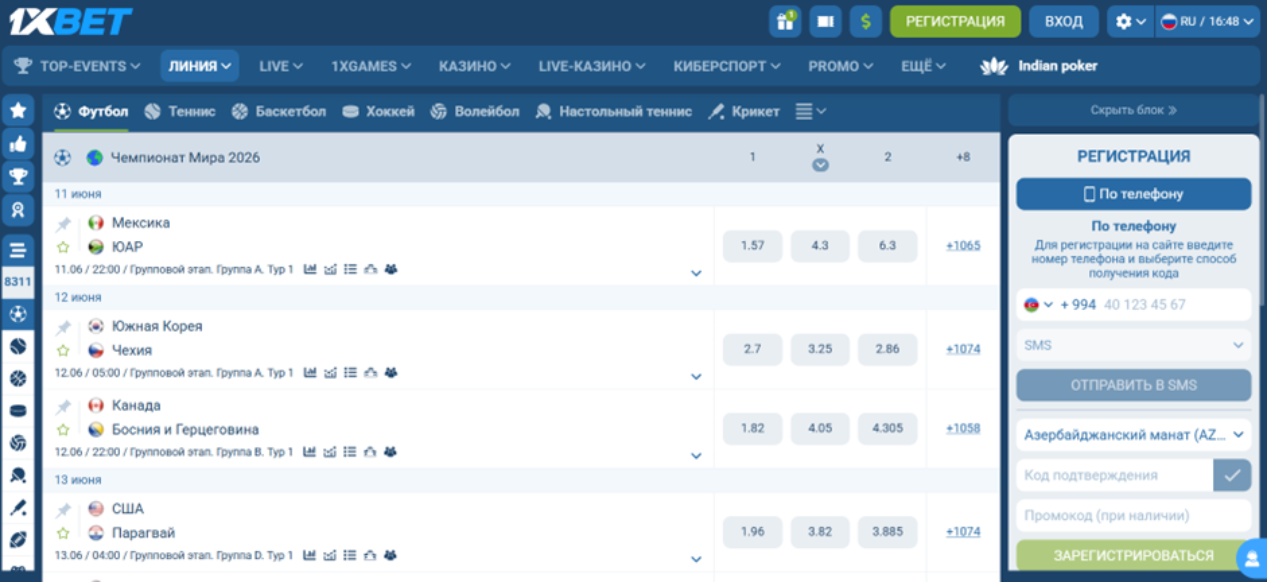Select the tennis ball icon in left sidebar
The width and height of the screenshot is (1267, 582).
tap(17, 346)
